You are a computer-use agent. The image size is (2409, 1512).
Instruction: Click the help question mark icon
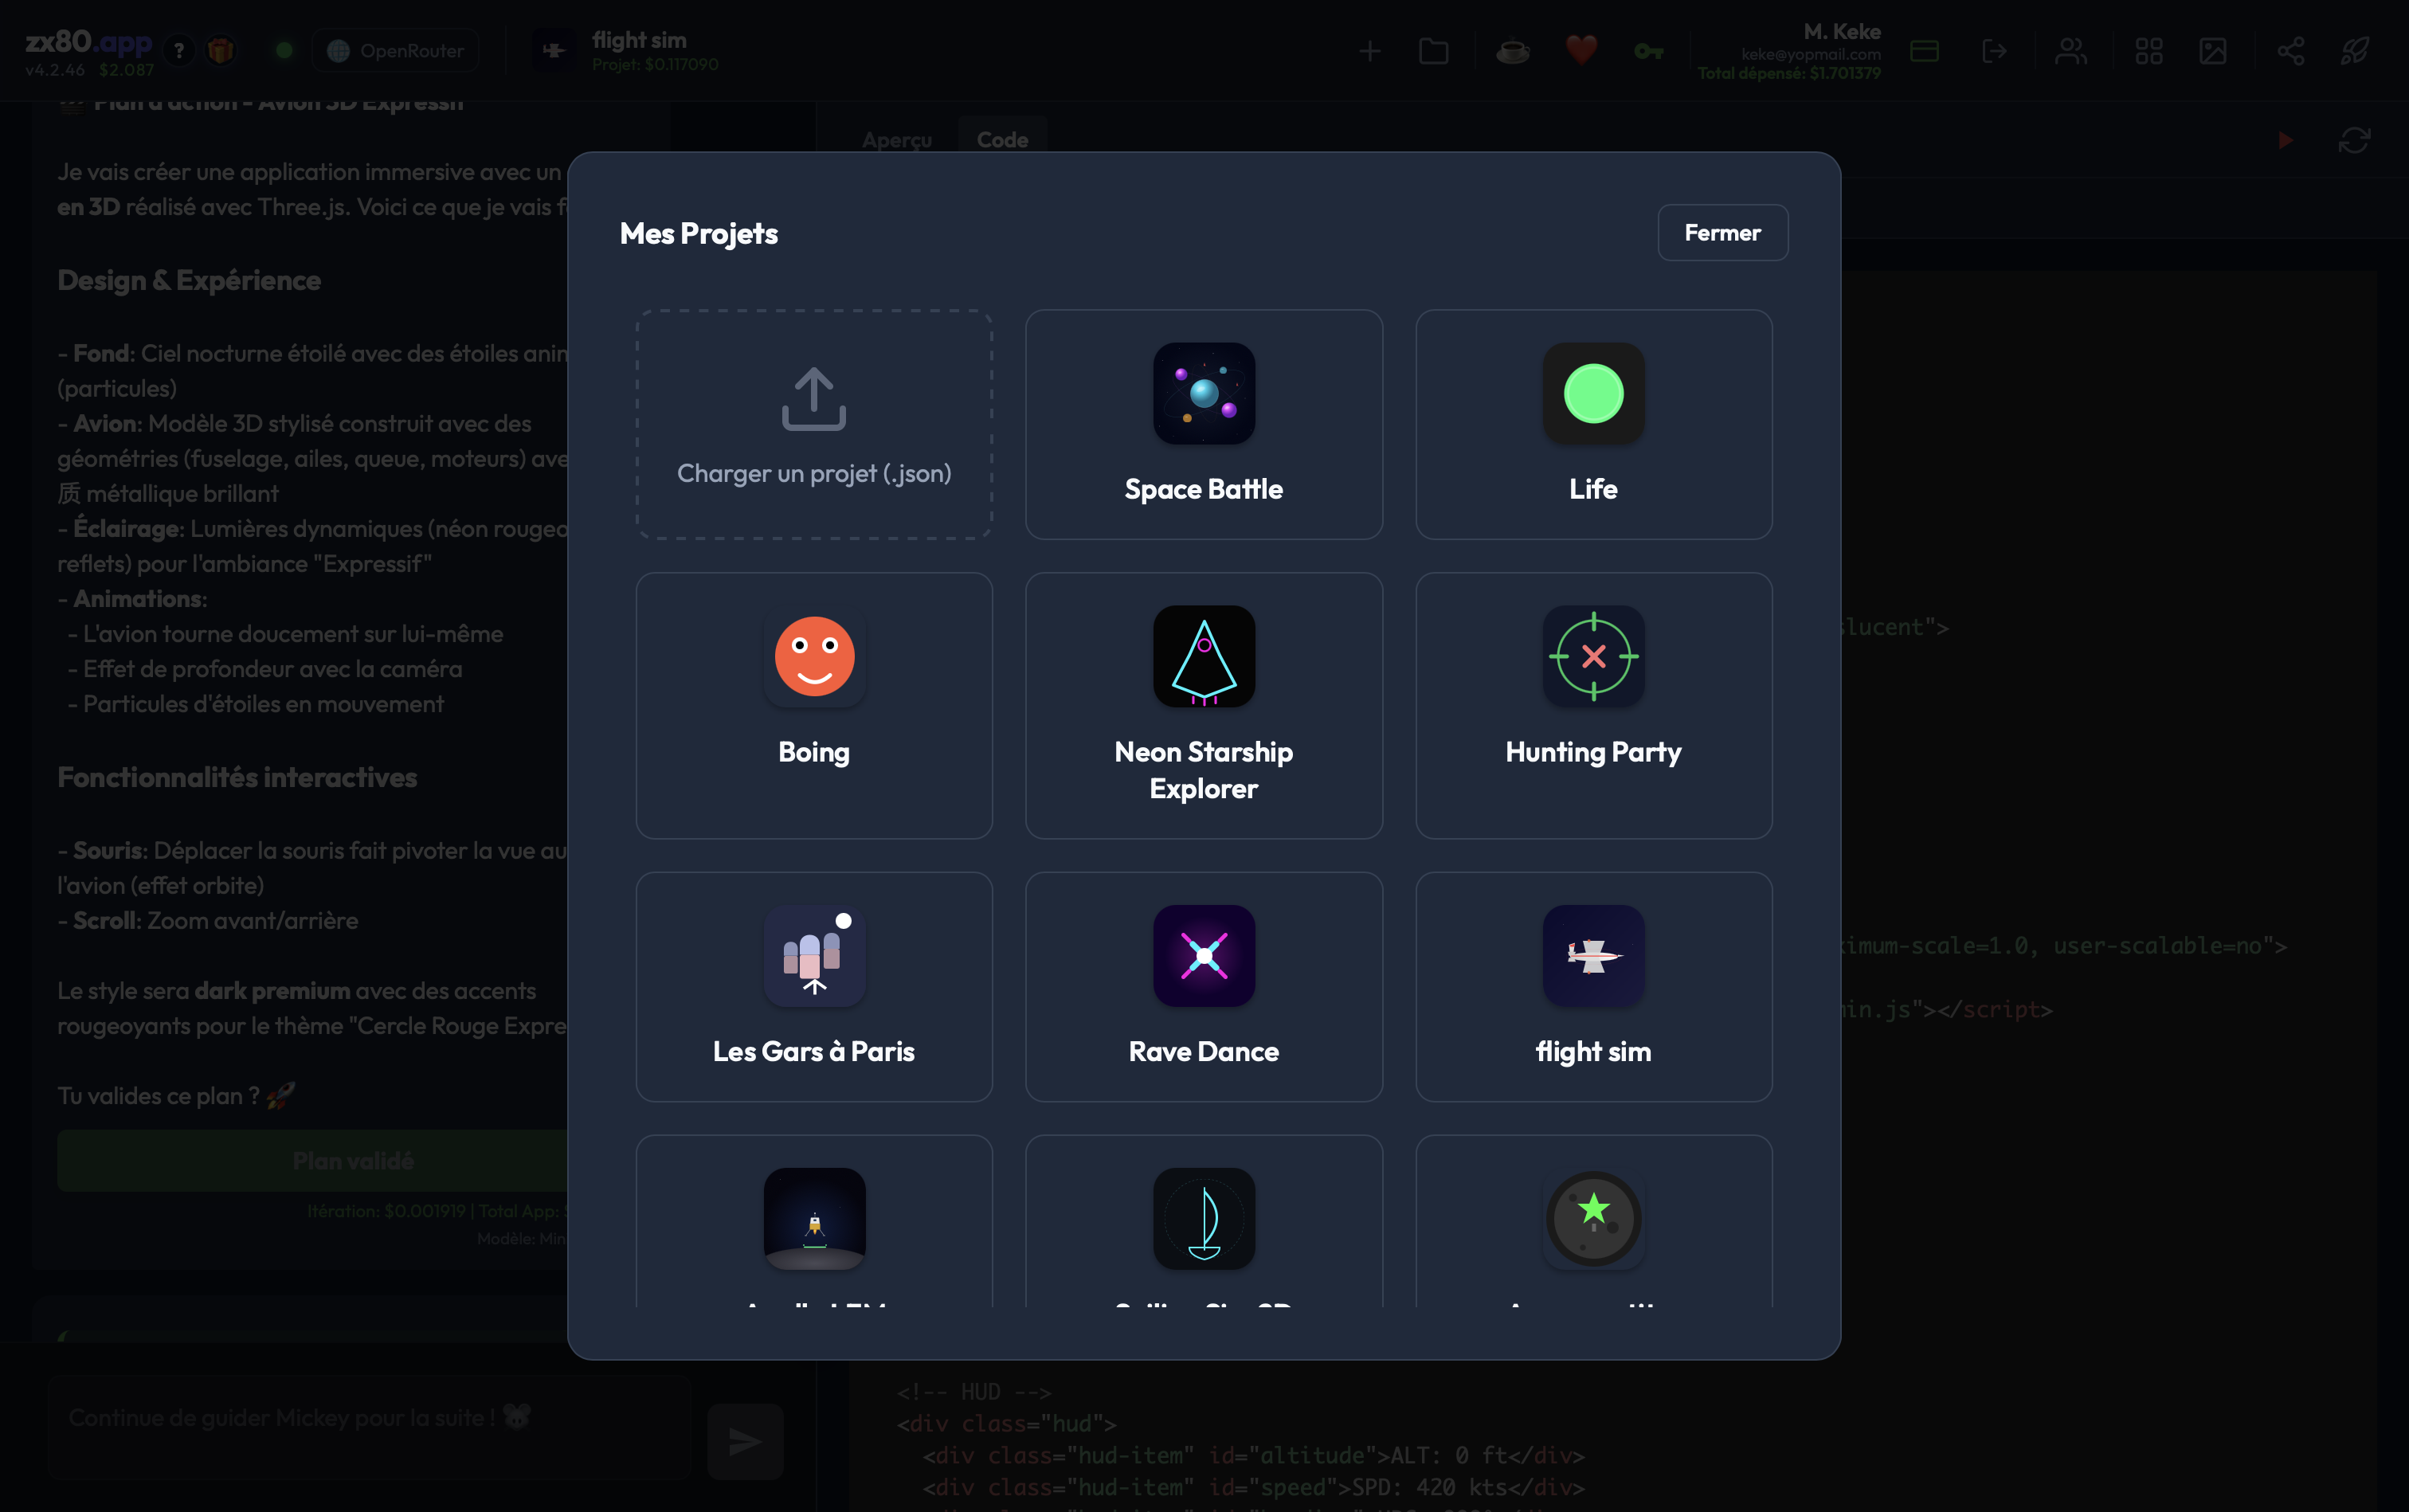pos(179,51)
